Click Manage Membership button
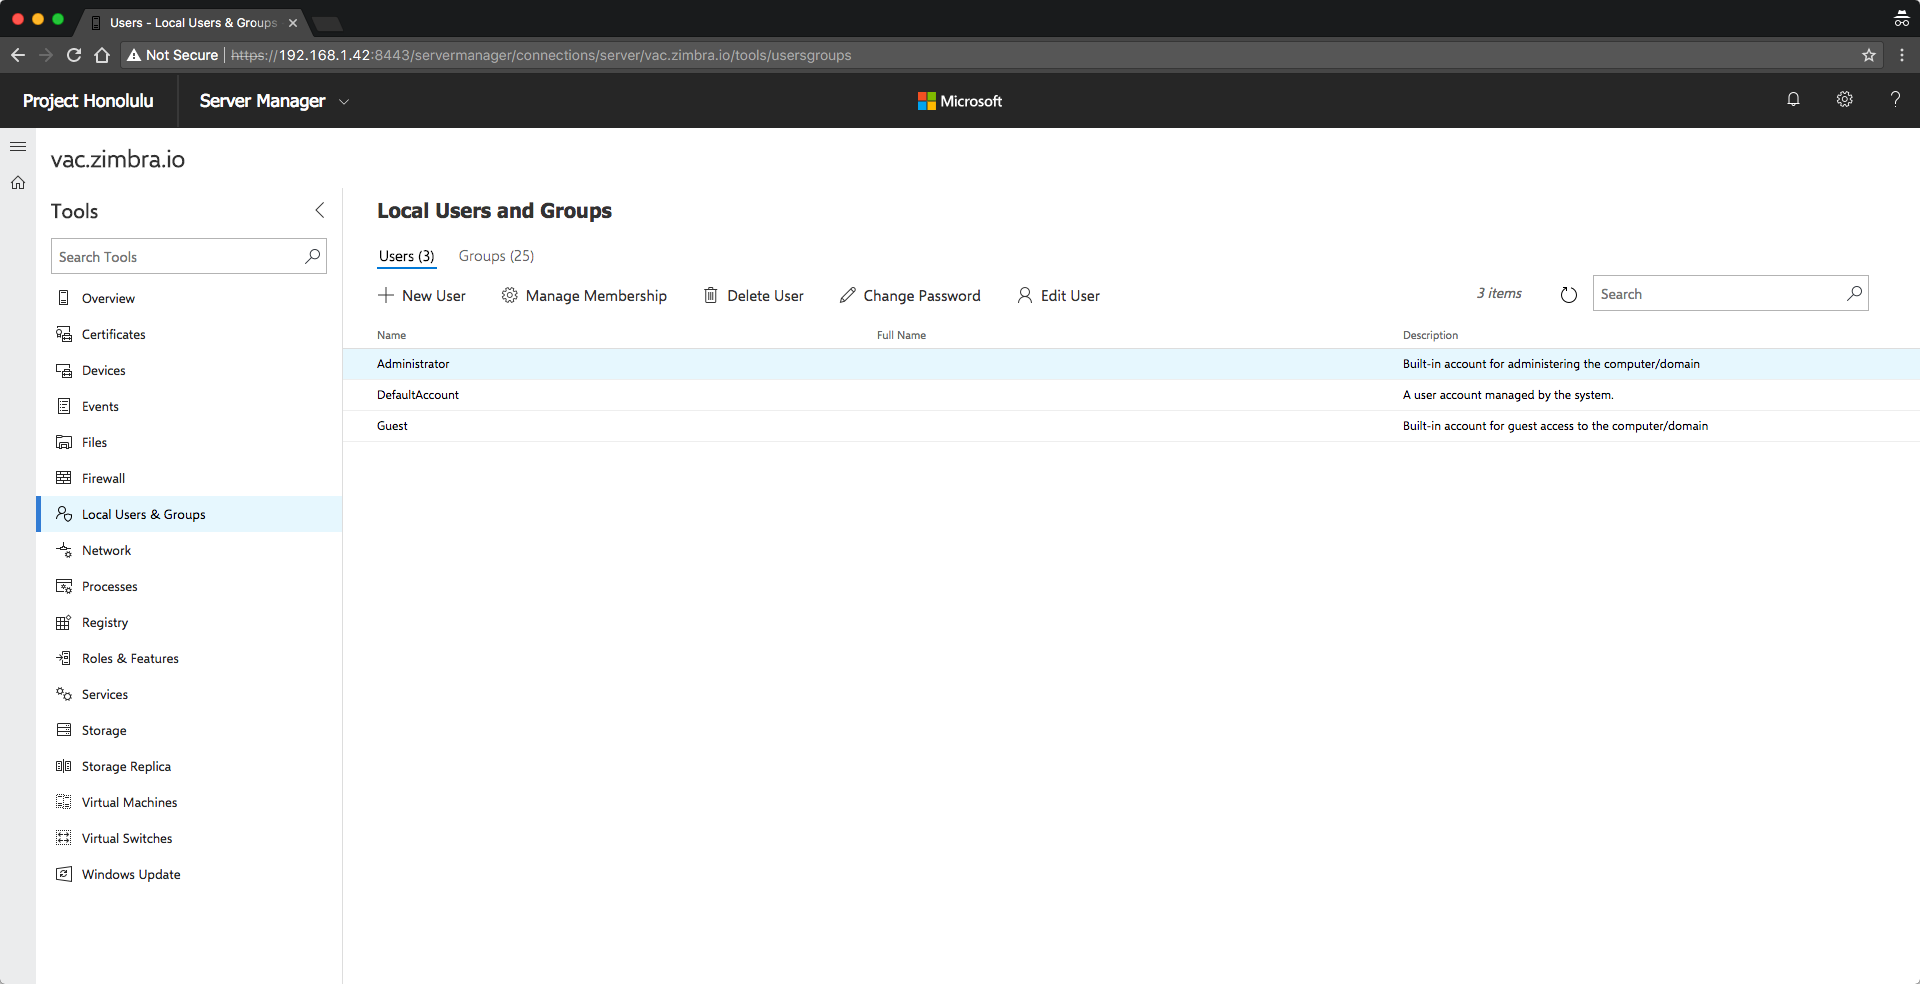This screenshot has width=1920, height=984. click(584, 296)
